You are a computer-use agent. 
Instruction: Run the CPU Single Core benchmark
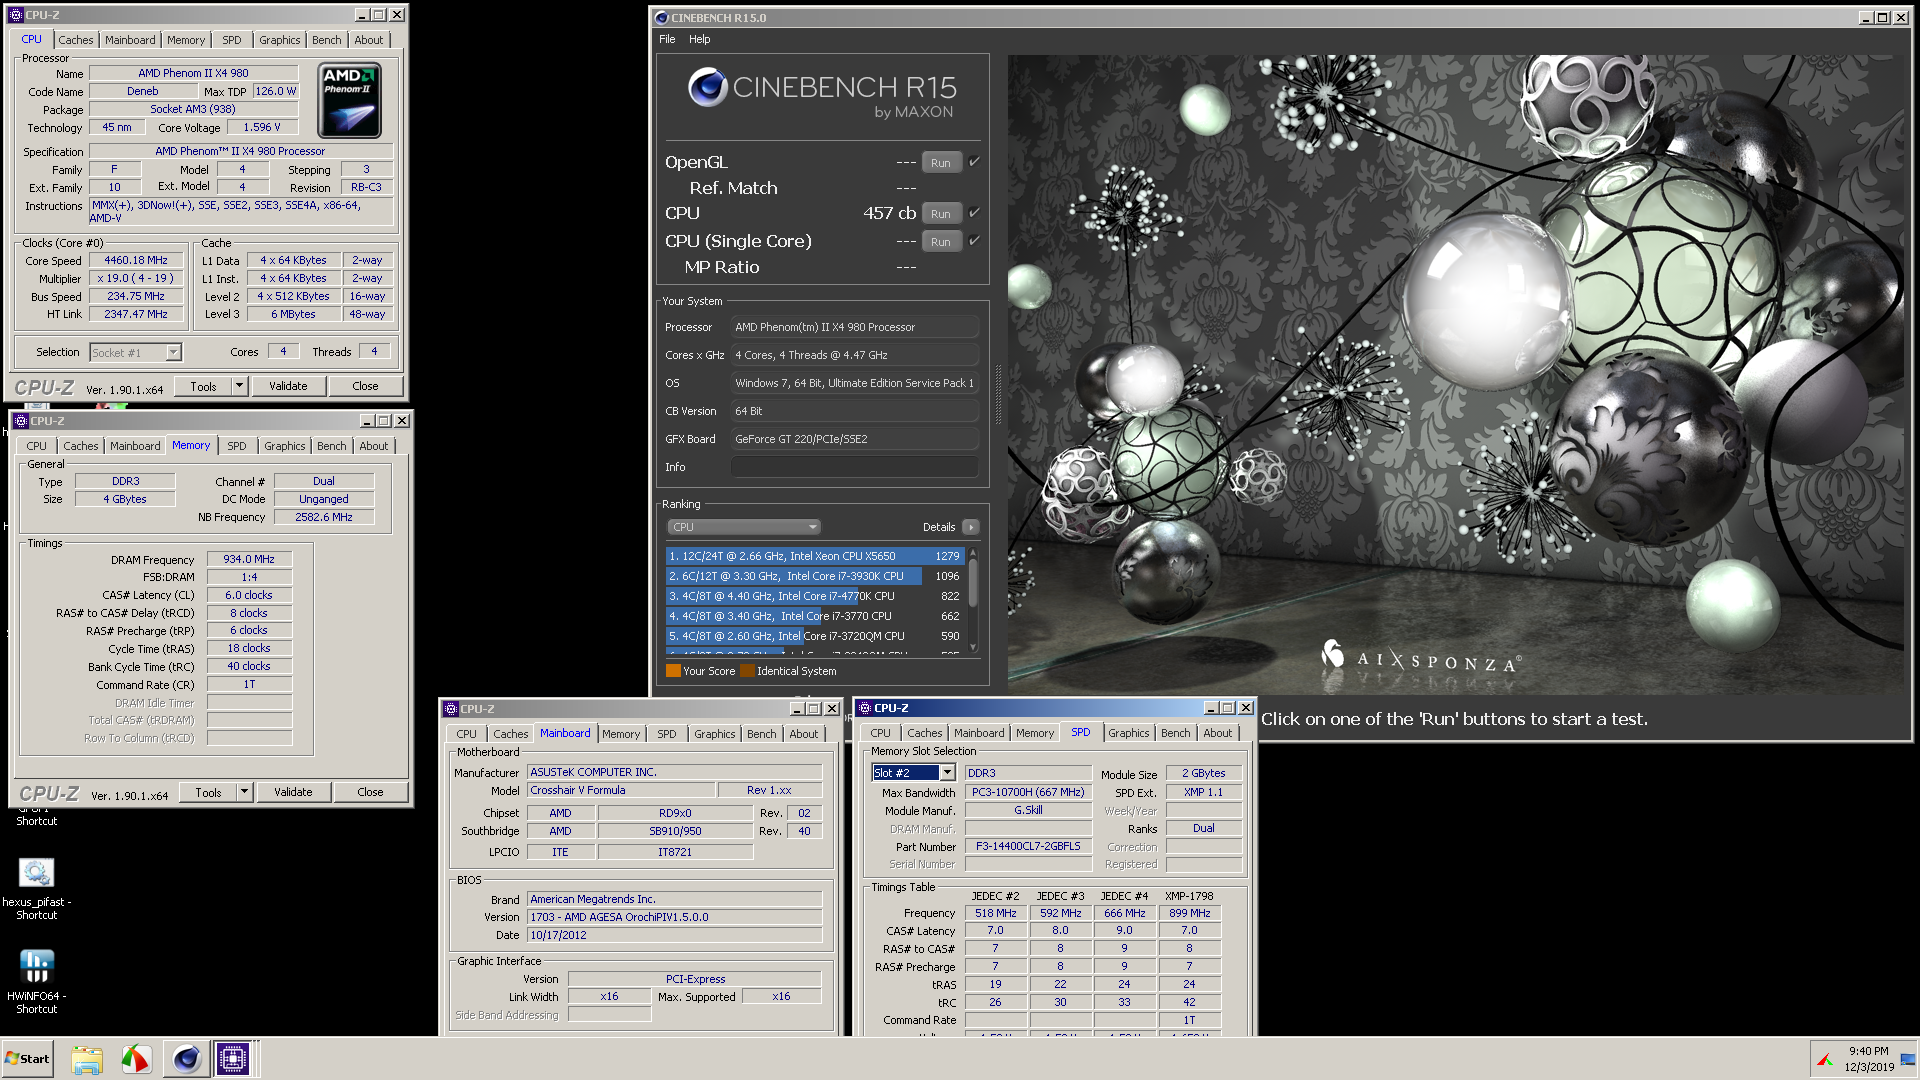point(941,241)
